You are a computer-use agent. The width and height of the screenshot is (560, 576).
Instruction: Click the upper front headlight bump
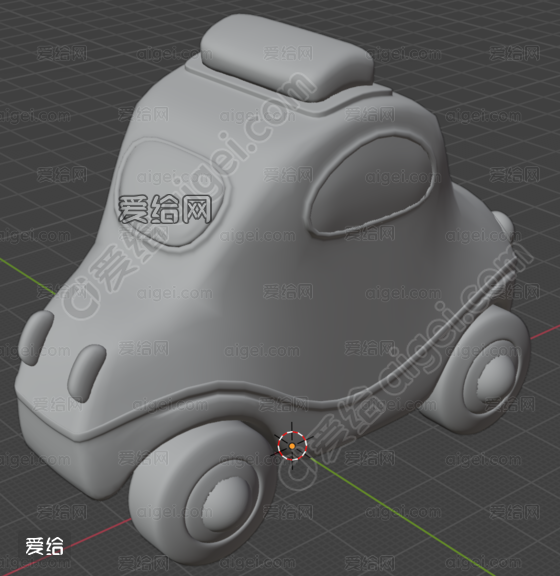(36, 338)
